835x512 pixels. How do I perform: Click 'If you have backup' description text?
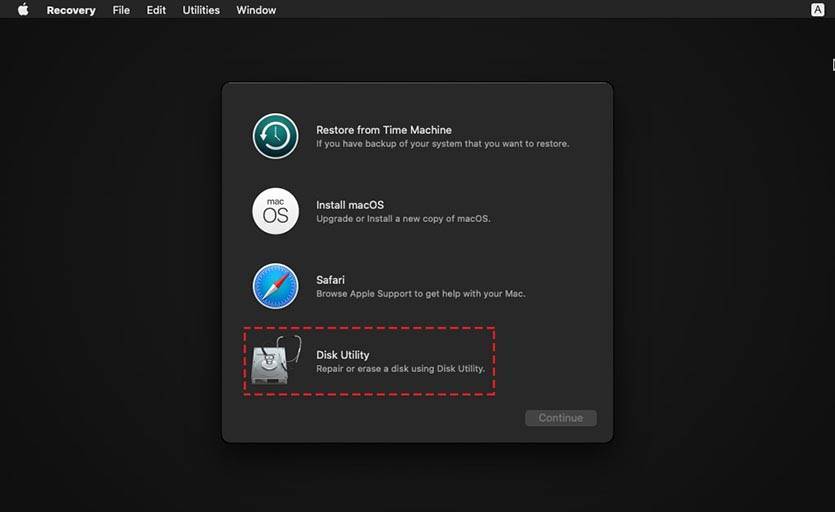(x=442, y=144)
